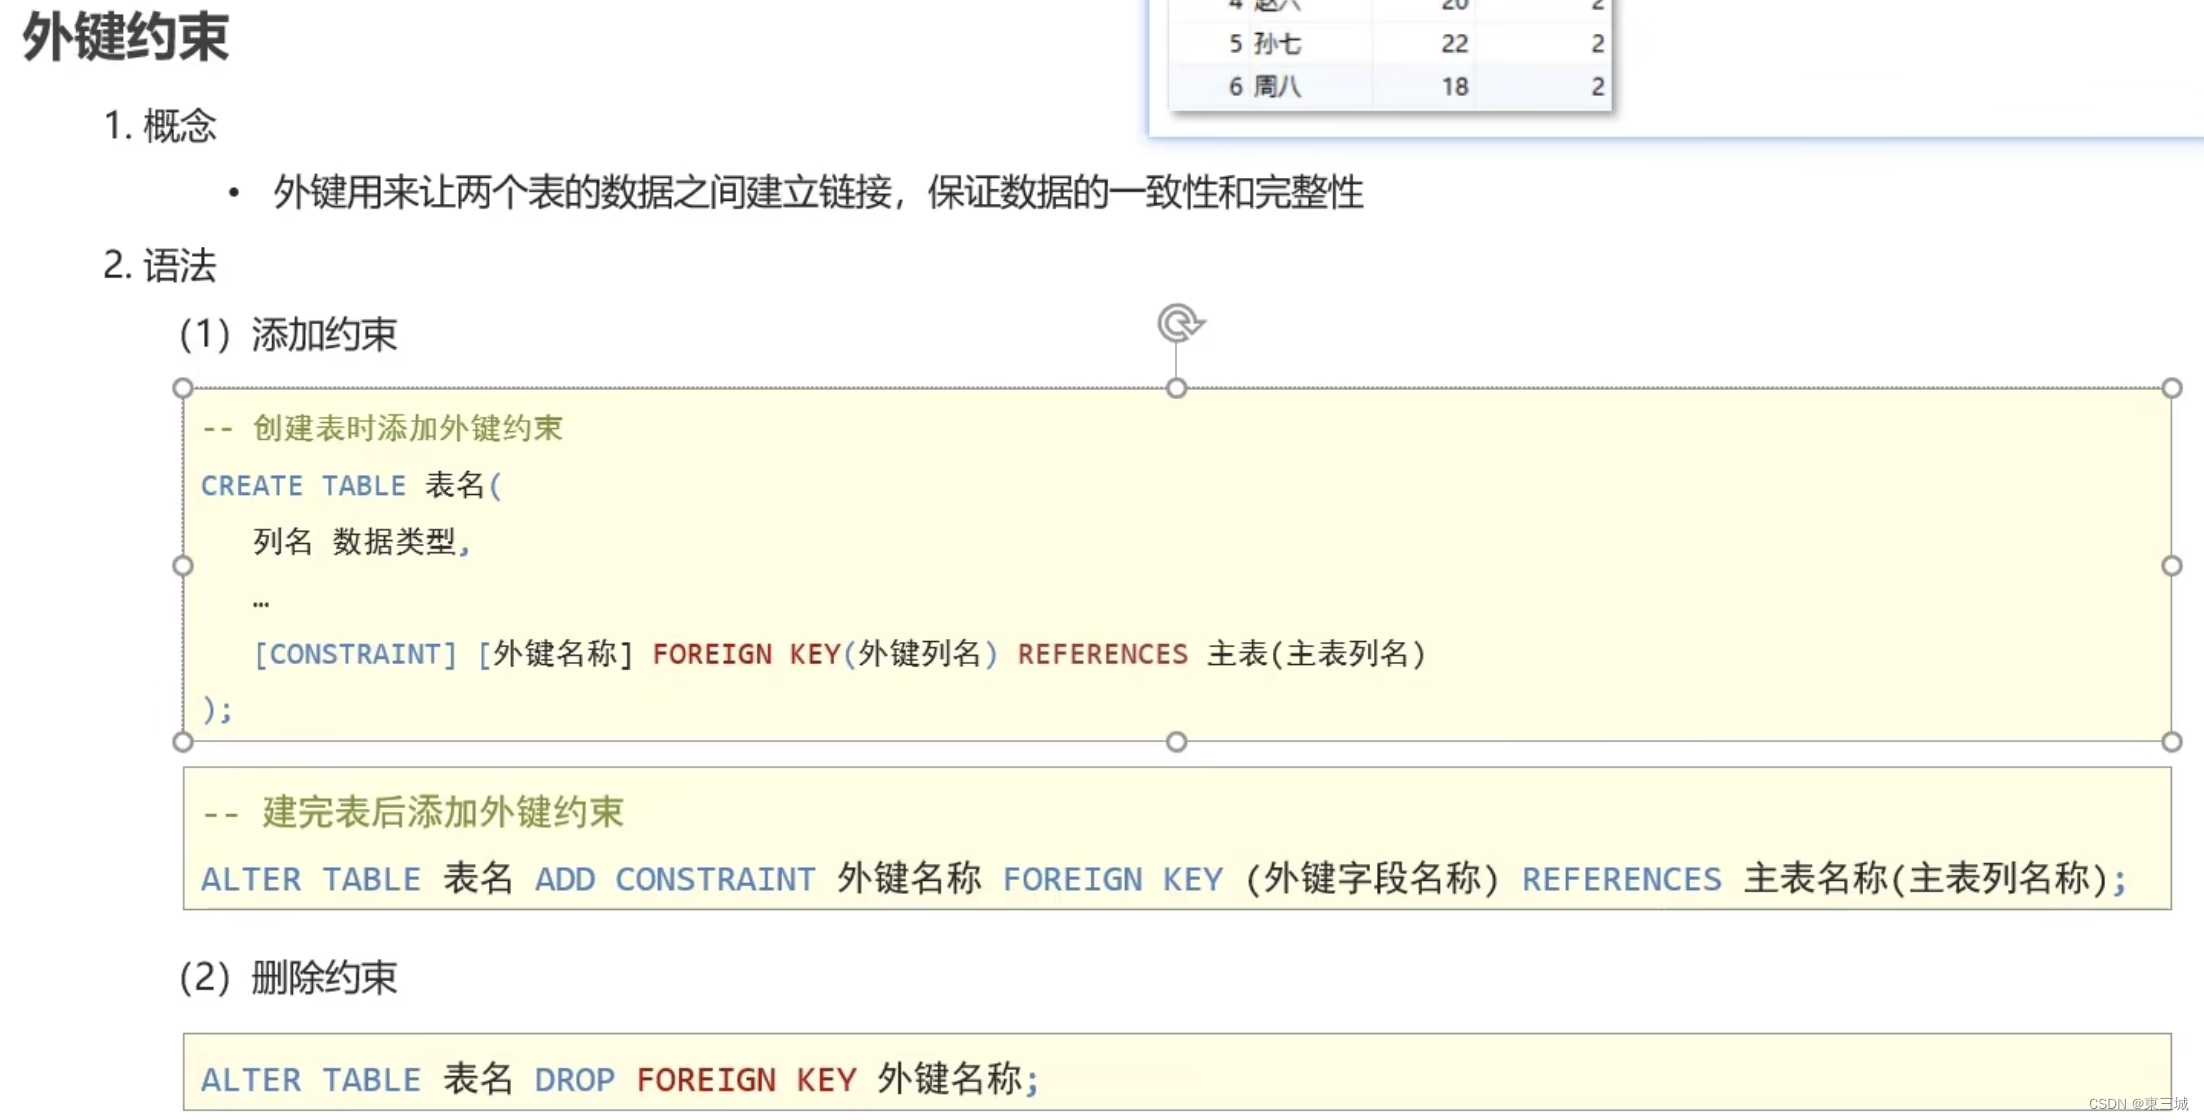2204x1120 pixels.
Task: Click the comment 创建表时添加外键约束
Action: [382, 428]
